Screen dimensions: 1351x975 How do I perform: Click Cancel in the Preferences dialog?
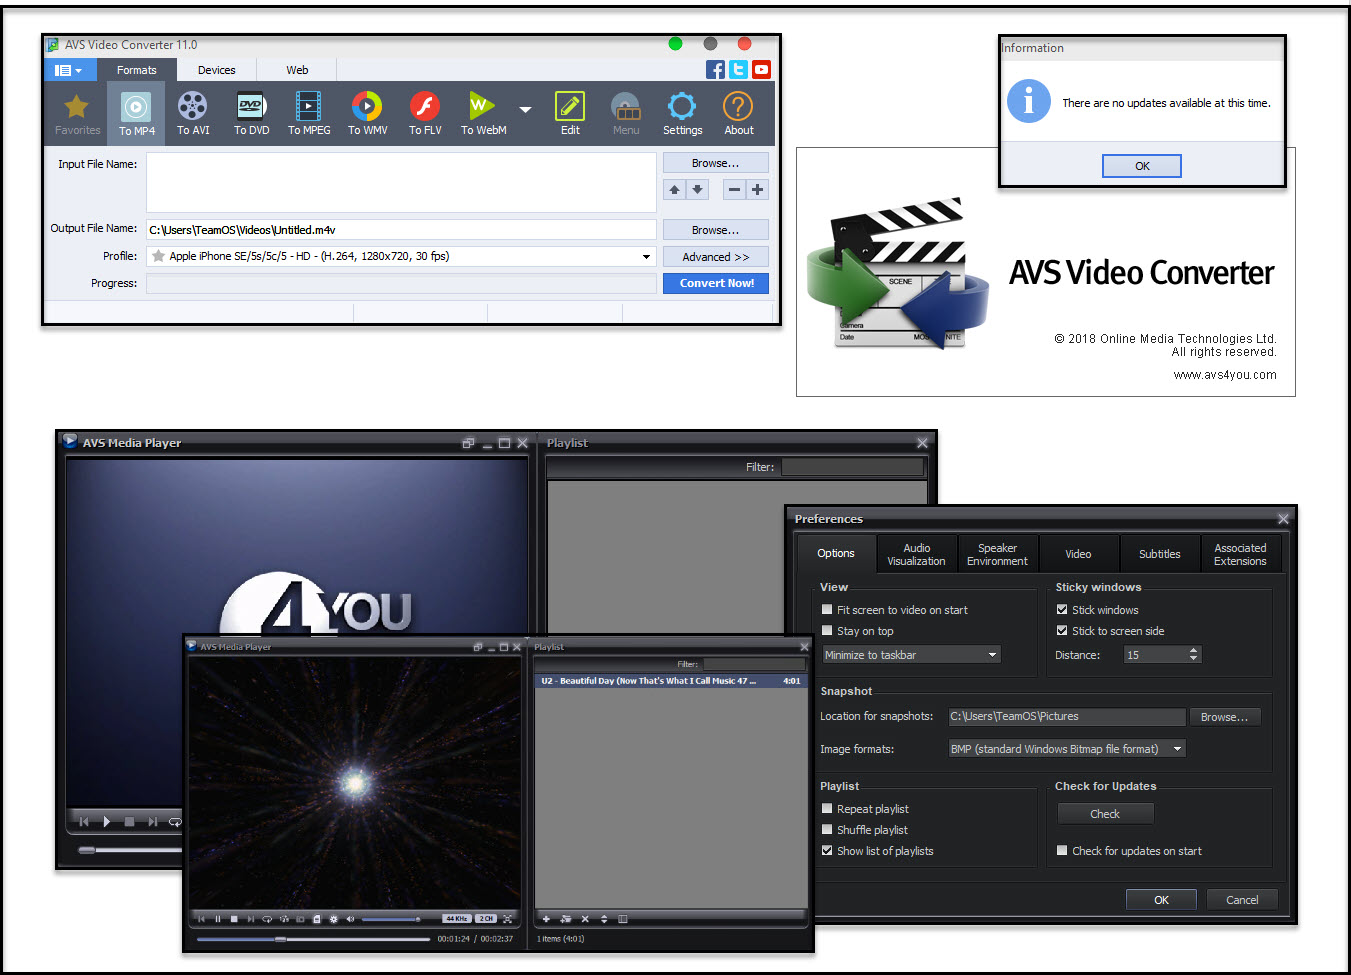[1242, 900]
